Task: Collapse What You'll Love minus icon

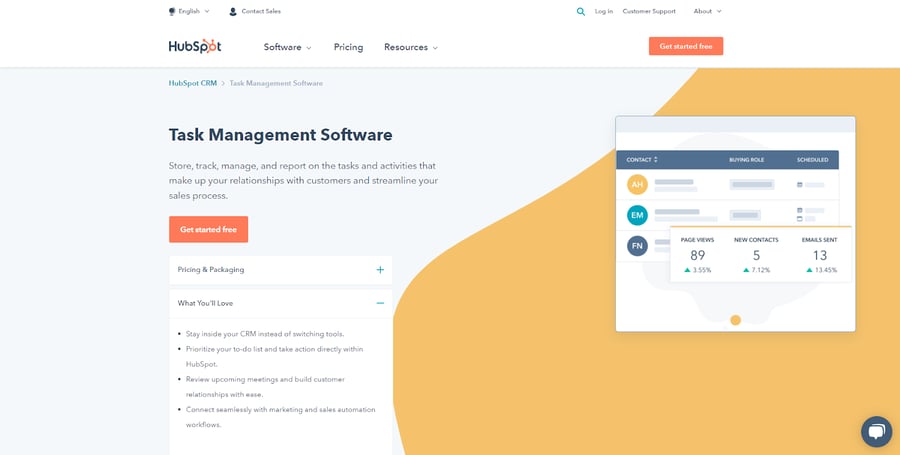Action: (380, 303)
